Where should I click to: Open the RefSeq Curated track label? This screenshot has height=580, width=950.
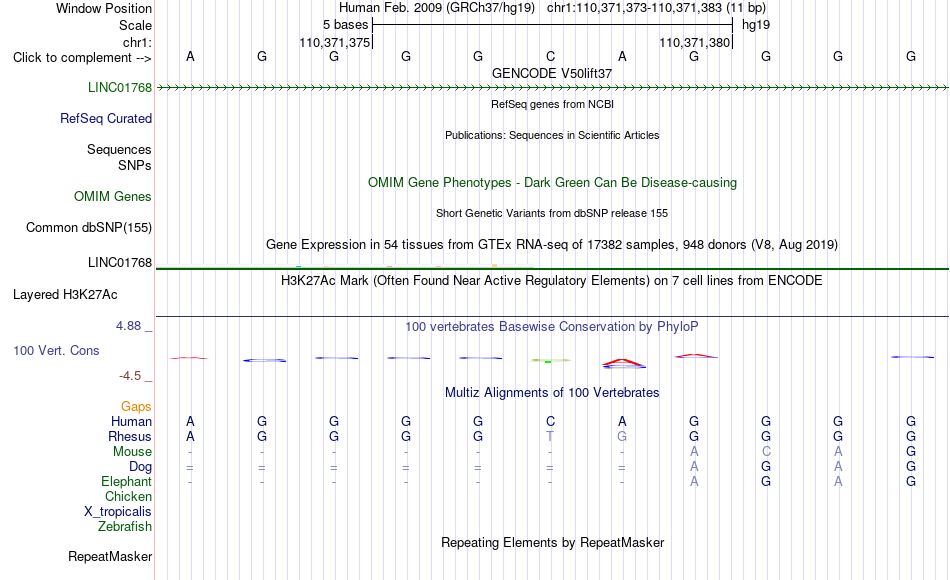pos(106,118)
